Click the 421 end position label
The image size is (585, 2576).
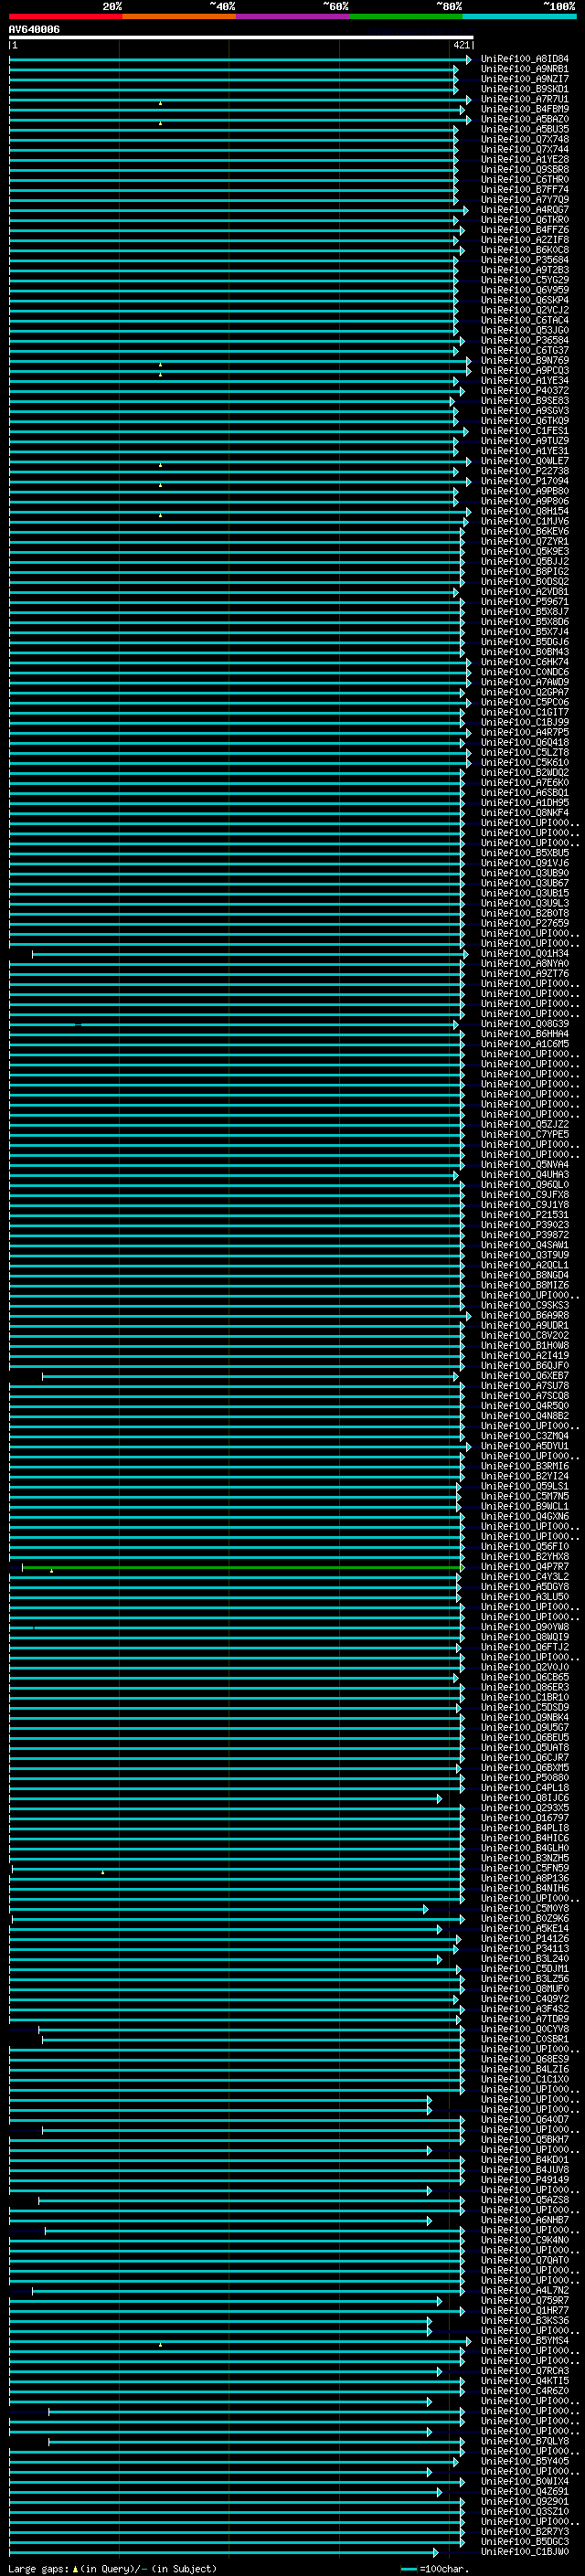(x=461, y=46)
